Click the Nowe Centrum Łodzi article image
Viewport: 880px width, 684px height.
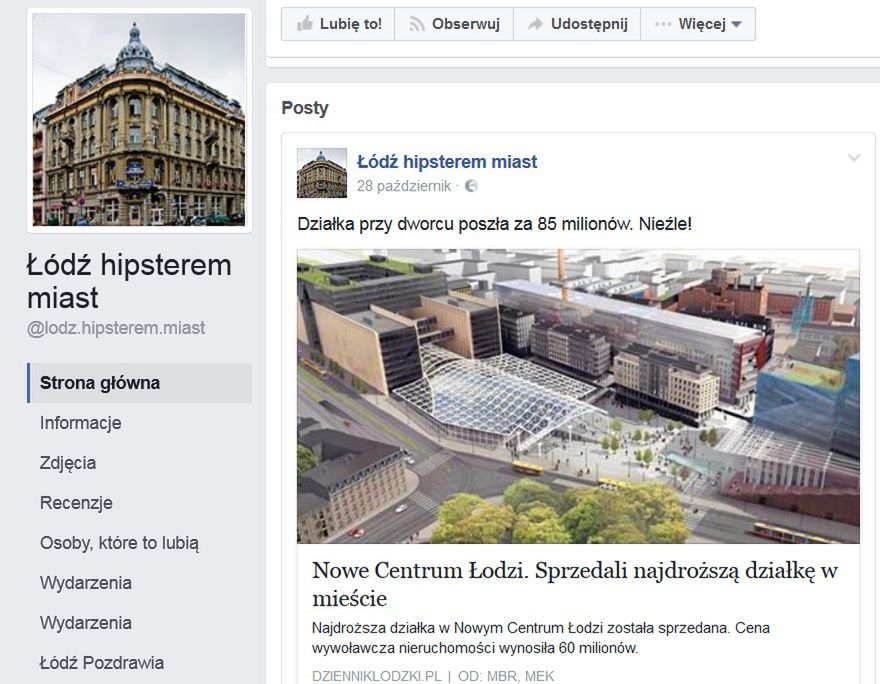[x=578, y=396]
